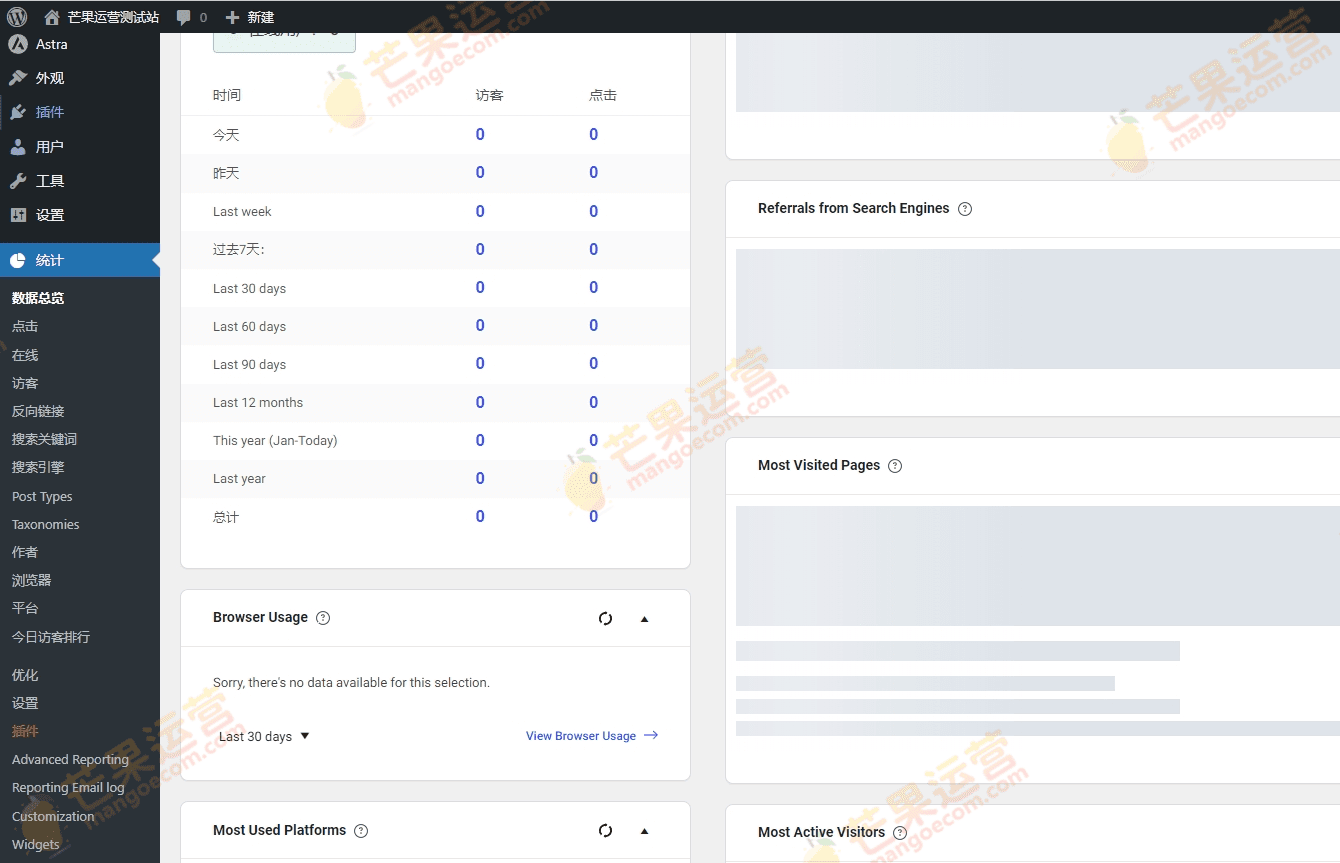Click the 设置 sliders icon
The width and height of the screenshot is (1340, 863).
(18, 215)
